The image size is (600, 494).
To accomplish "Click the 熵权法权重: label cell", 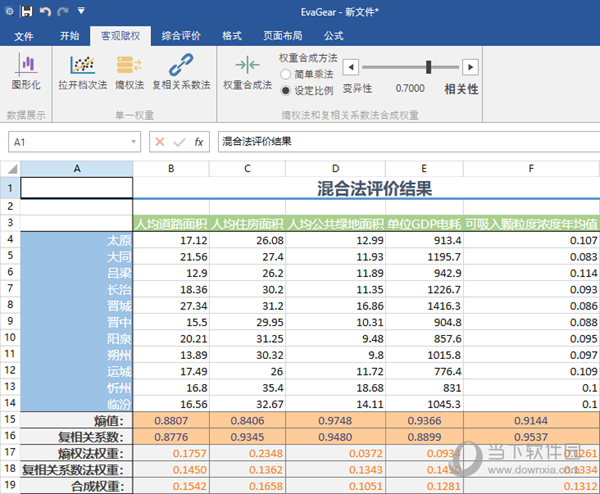I will pyautogui.click(x=77, y=453).
